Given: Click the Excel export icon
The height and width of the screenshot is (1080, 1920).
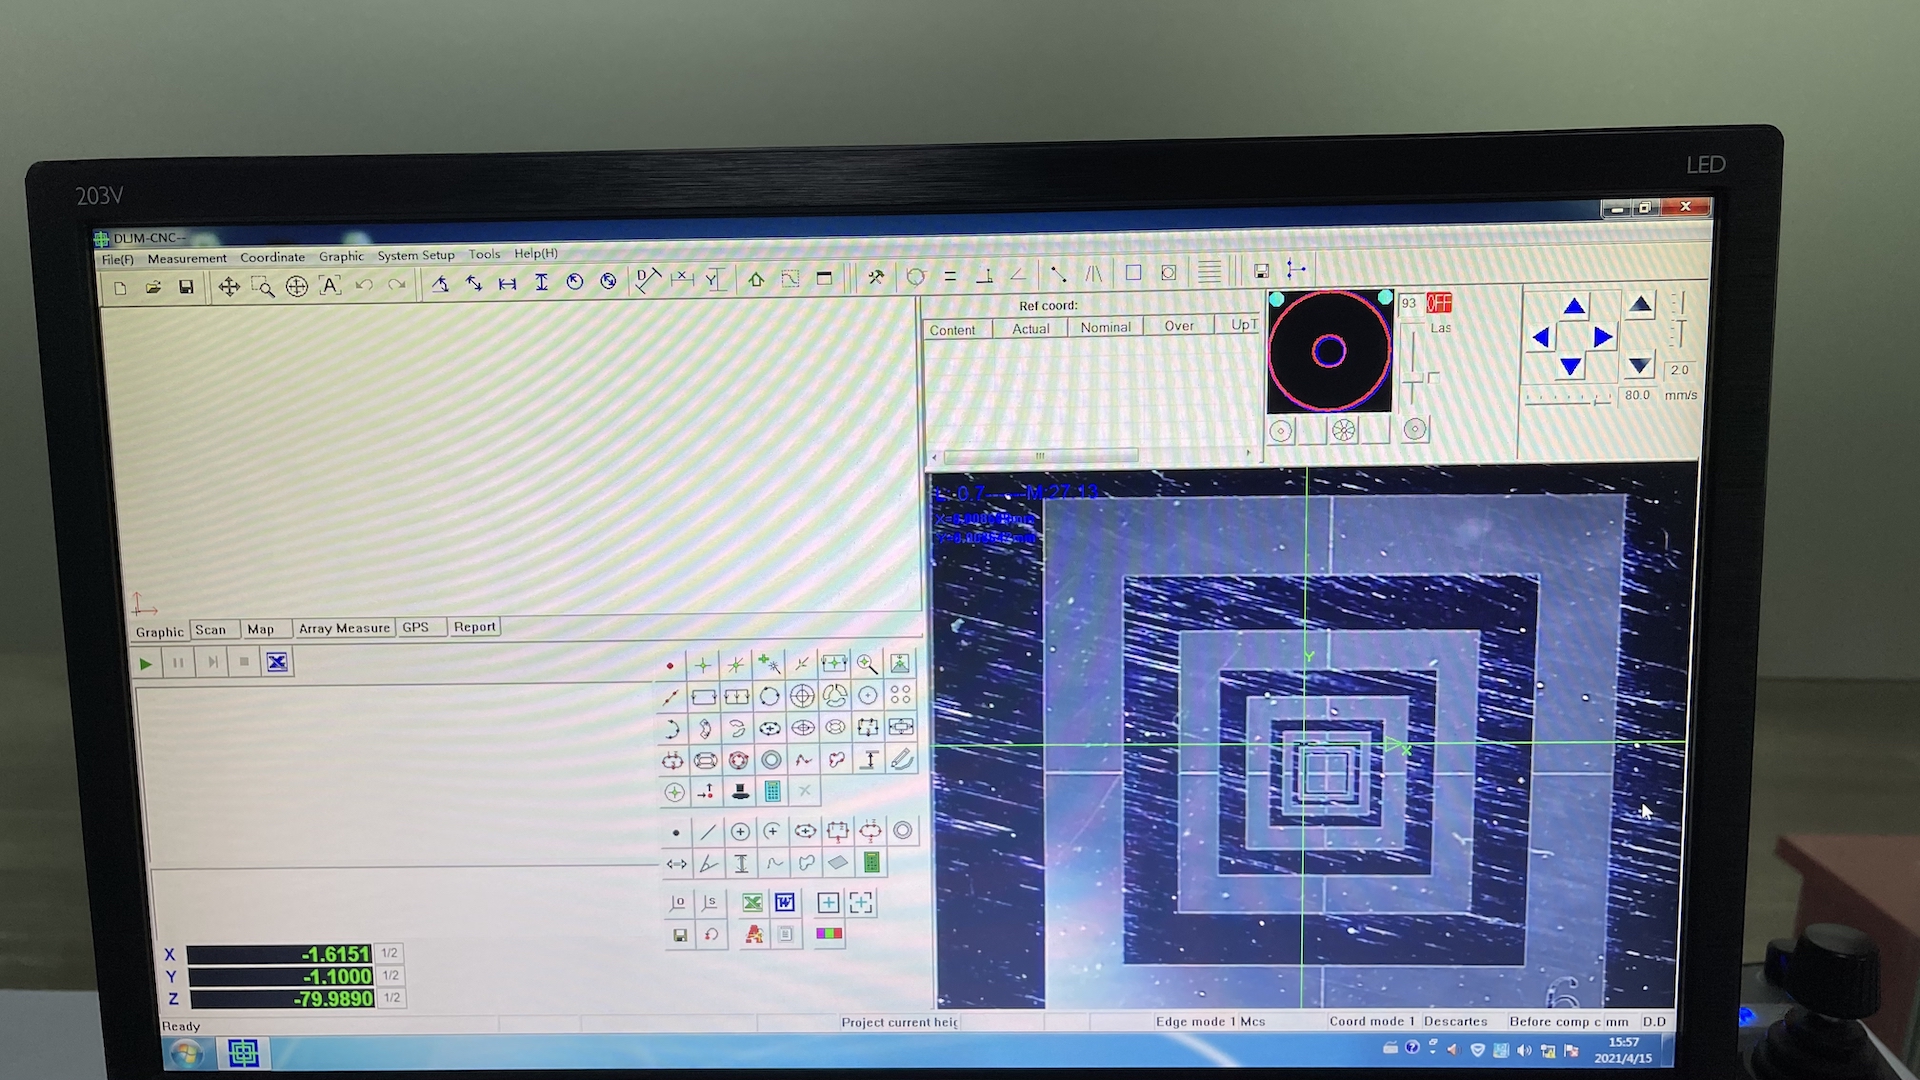Looking at the screenshot, I should pyautogui.click(x=752, y=903).
